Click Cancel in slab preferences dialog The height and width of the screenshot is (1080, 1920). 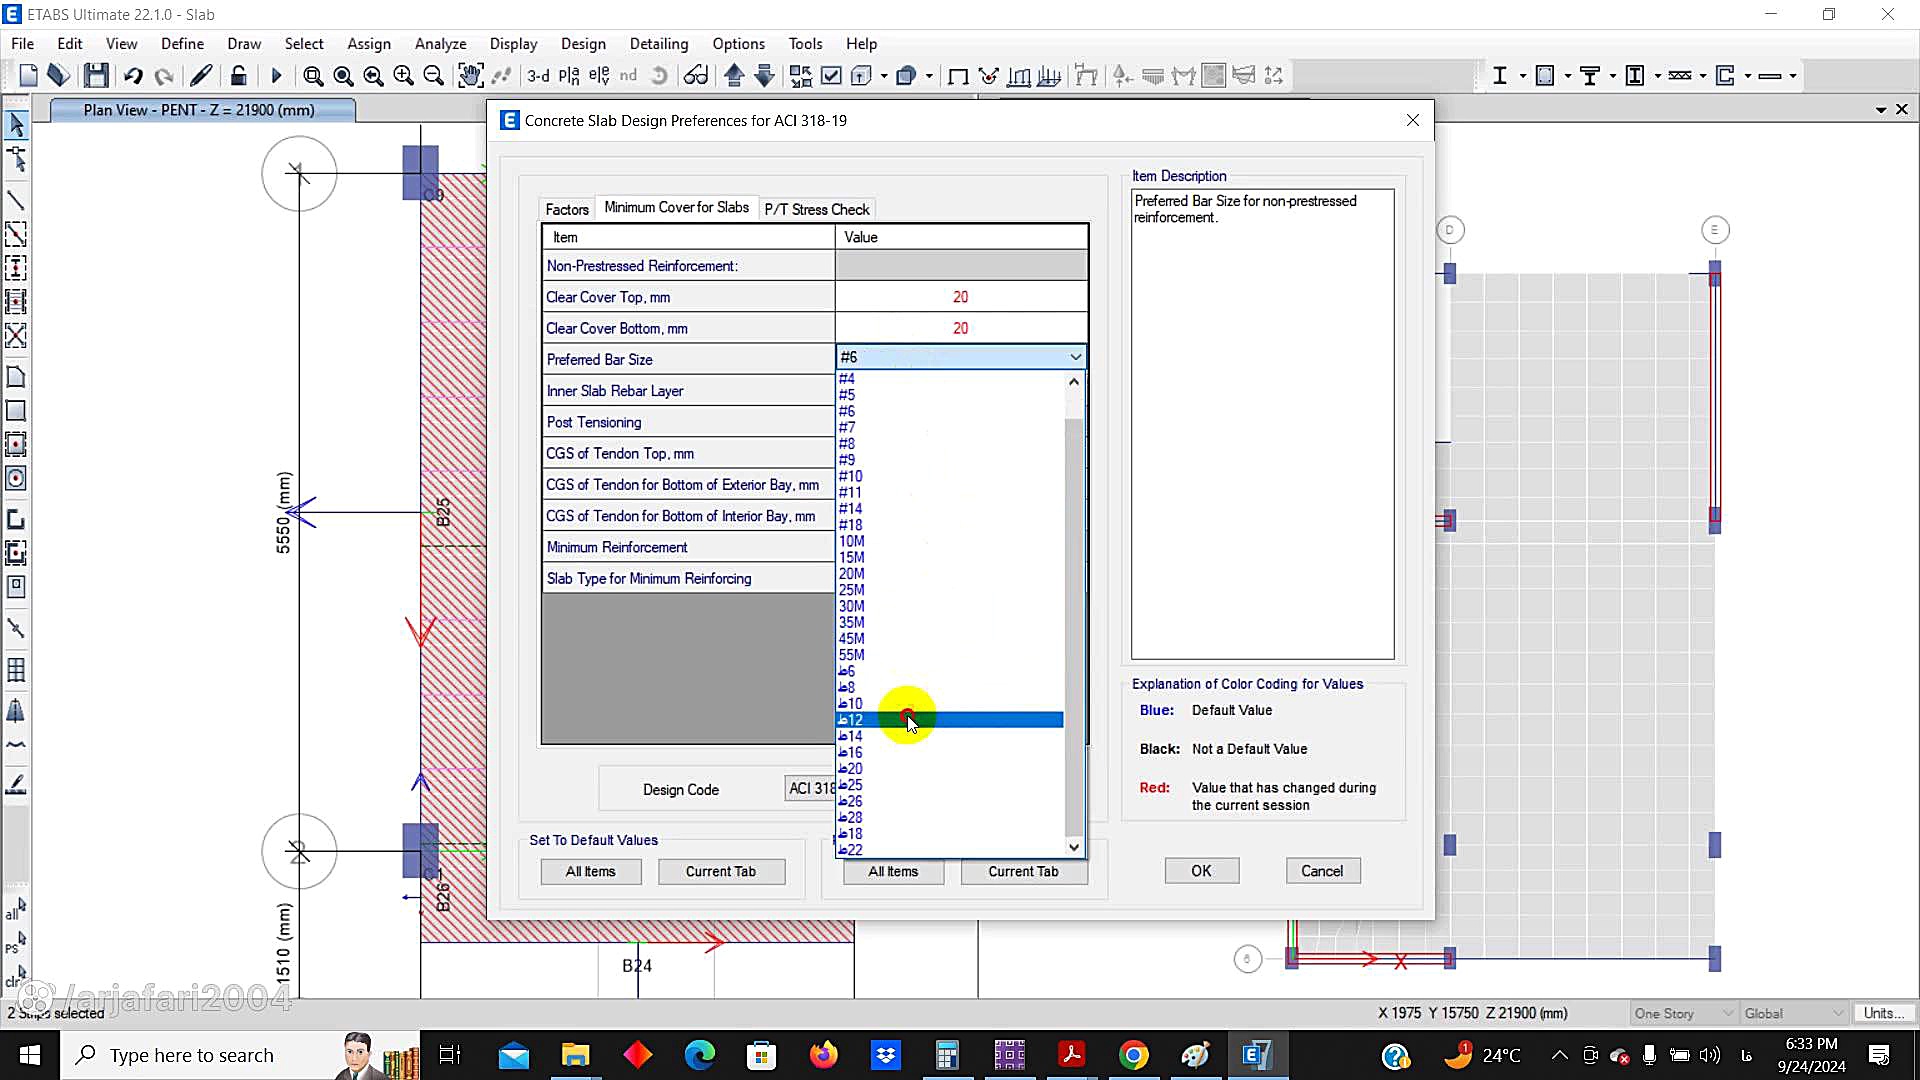click(x=1322, y=871)
